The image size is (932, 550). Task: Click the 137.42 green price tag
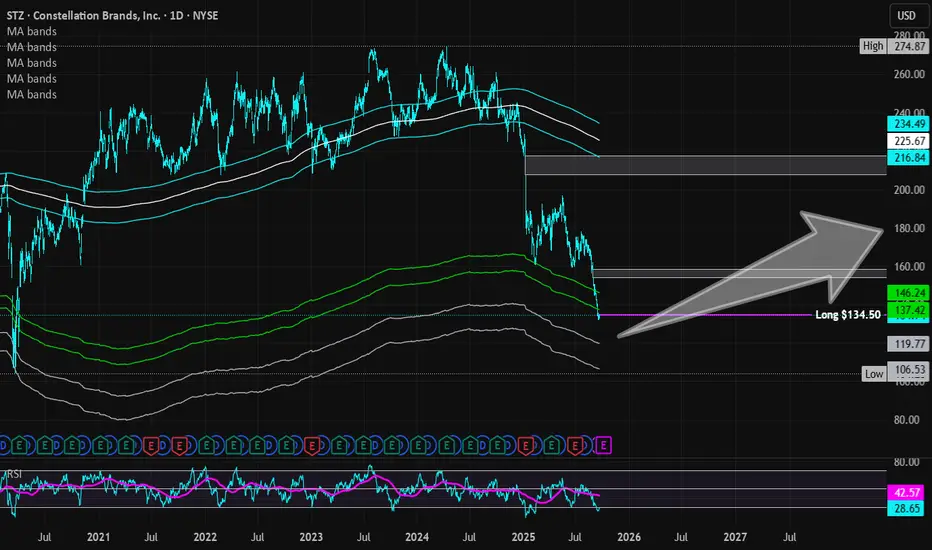pos(908,310)
